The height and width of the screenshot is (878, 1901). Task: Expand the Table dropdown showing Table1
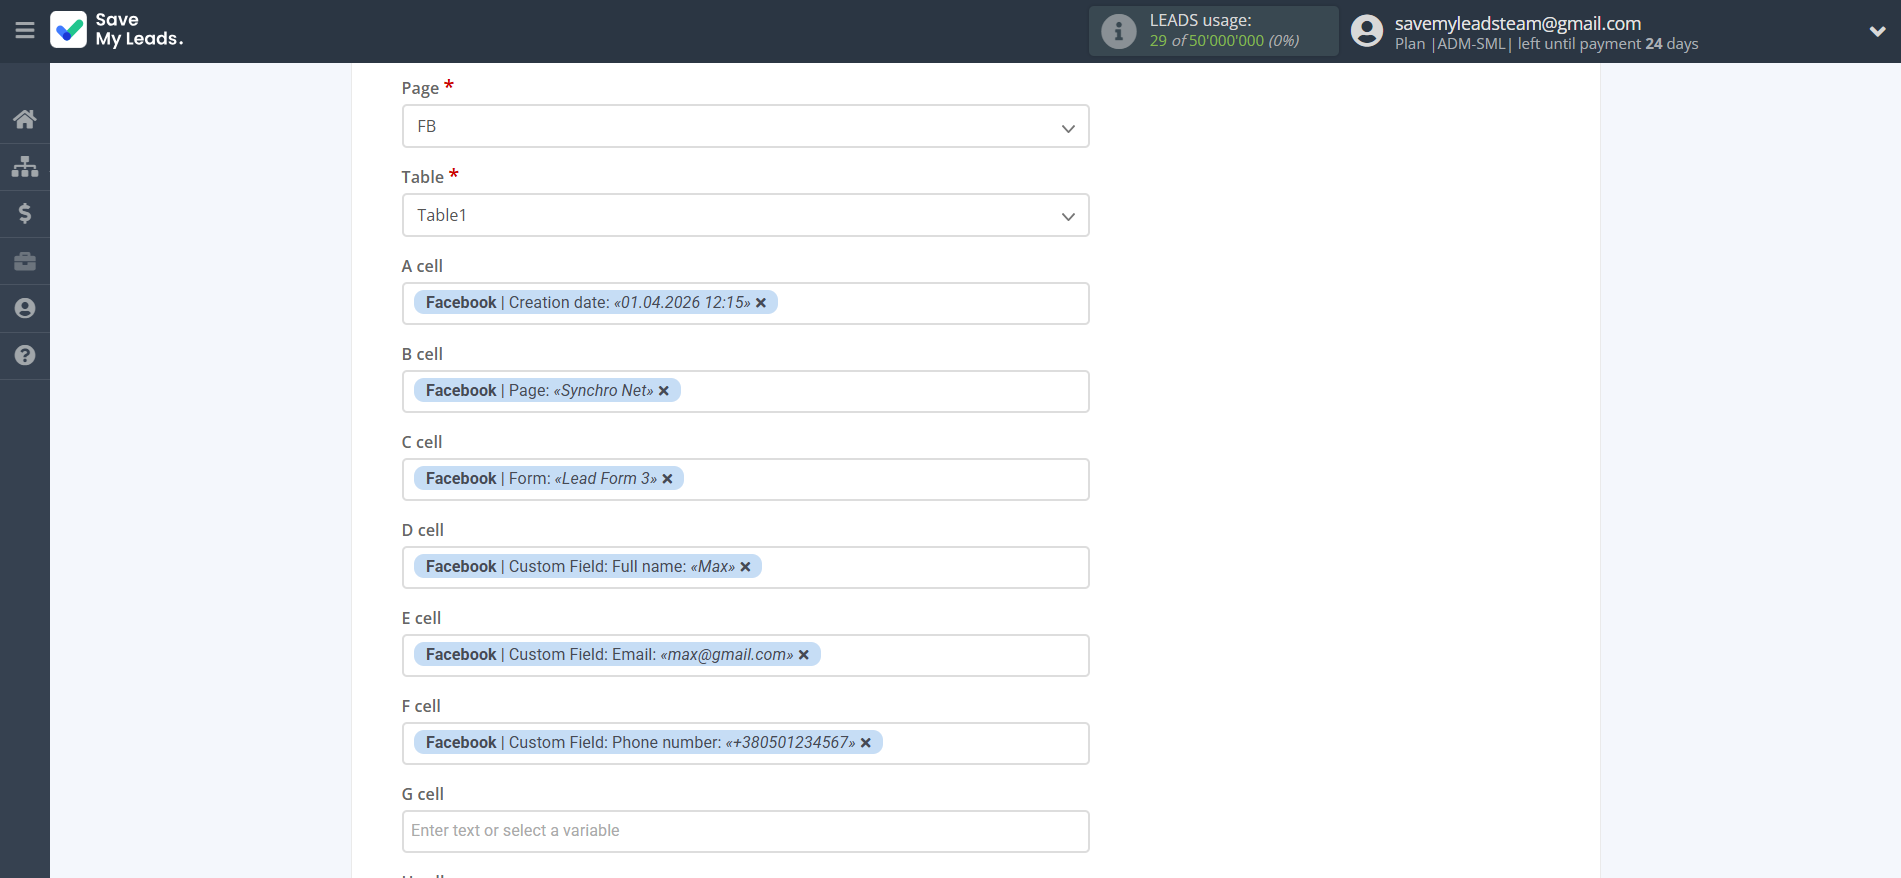click(745, 216)
